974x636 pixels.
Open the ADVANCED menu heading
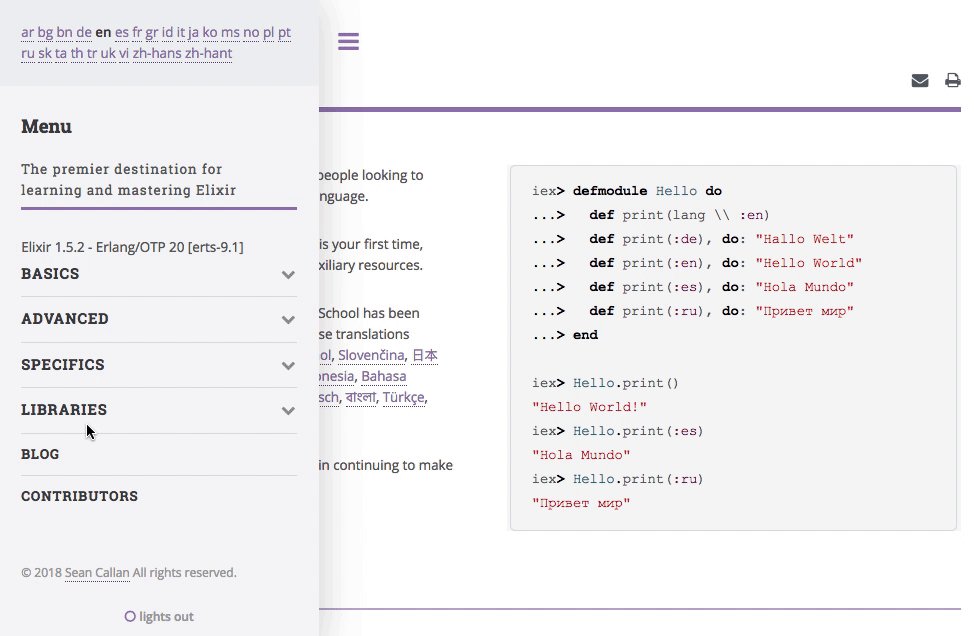pos(65,319)
